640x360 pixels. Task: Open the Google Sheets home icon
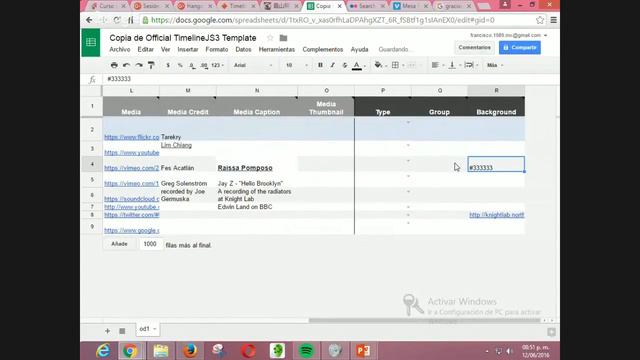[91, 42]
